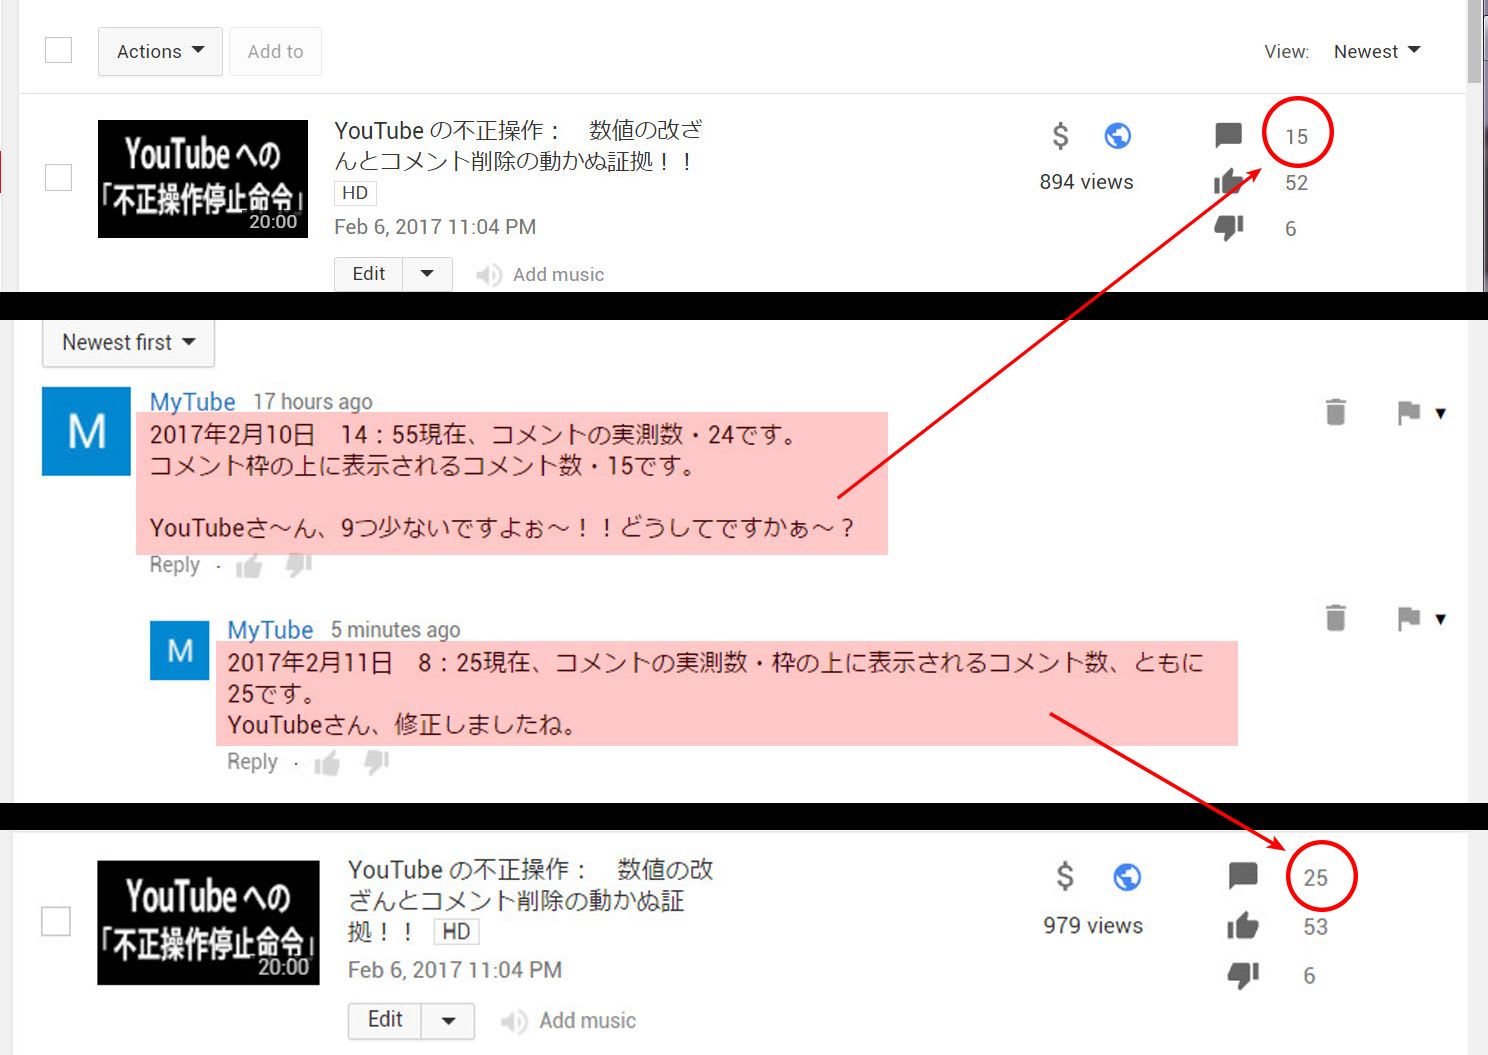Click Edit for the 979 views video
The height and width of the screenshot is (1055, 1488).
[385, 1020]
